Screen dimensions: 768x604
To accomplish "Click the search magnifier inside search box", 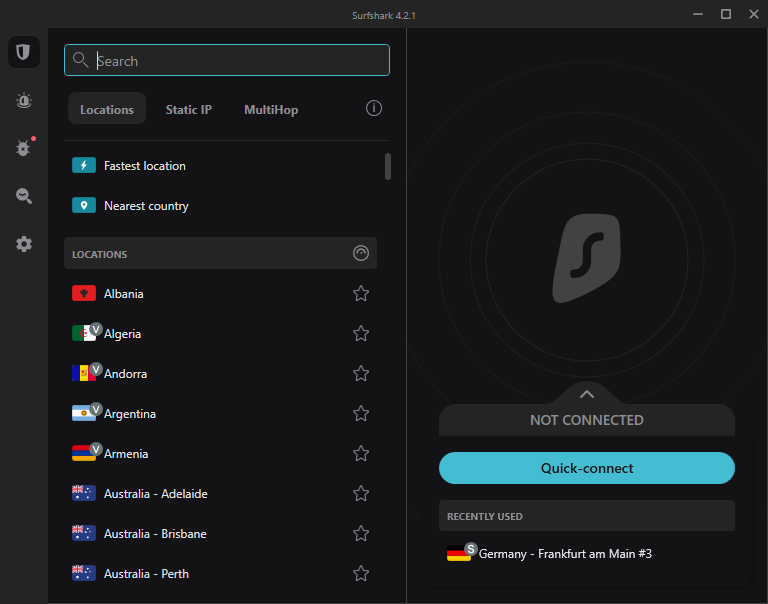I will pyautogui.click(x=80, y=60).
